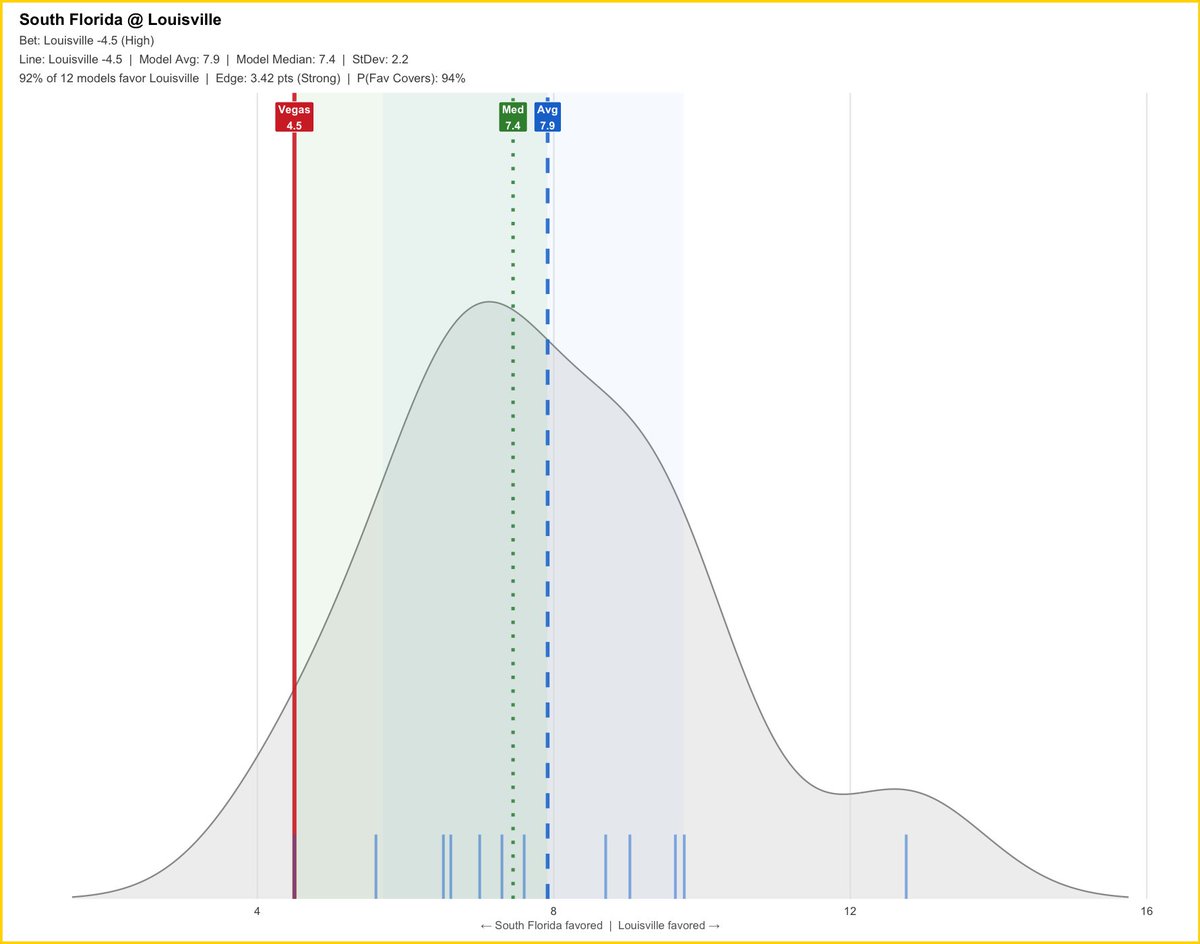Click the green Med 7.4 label

513,117
